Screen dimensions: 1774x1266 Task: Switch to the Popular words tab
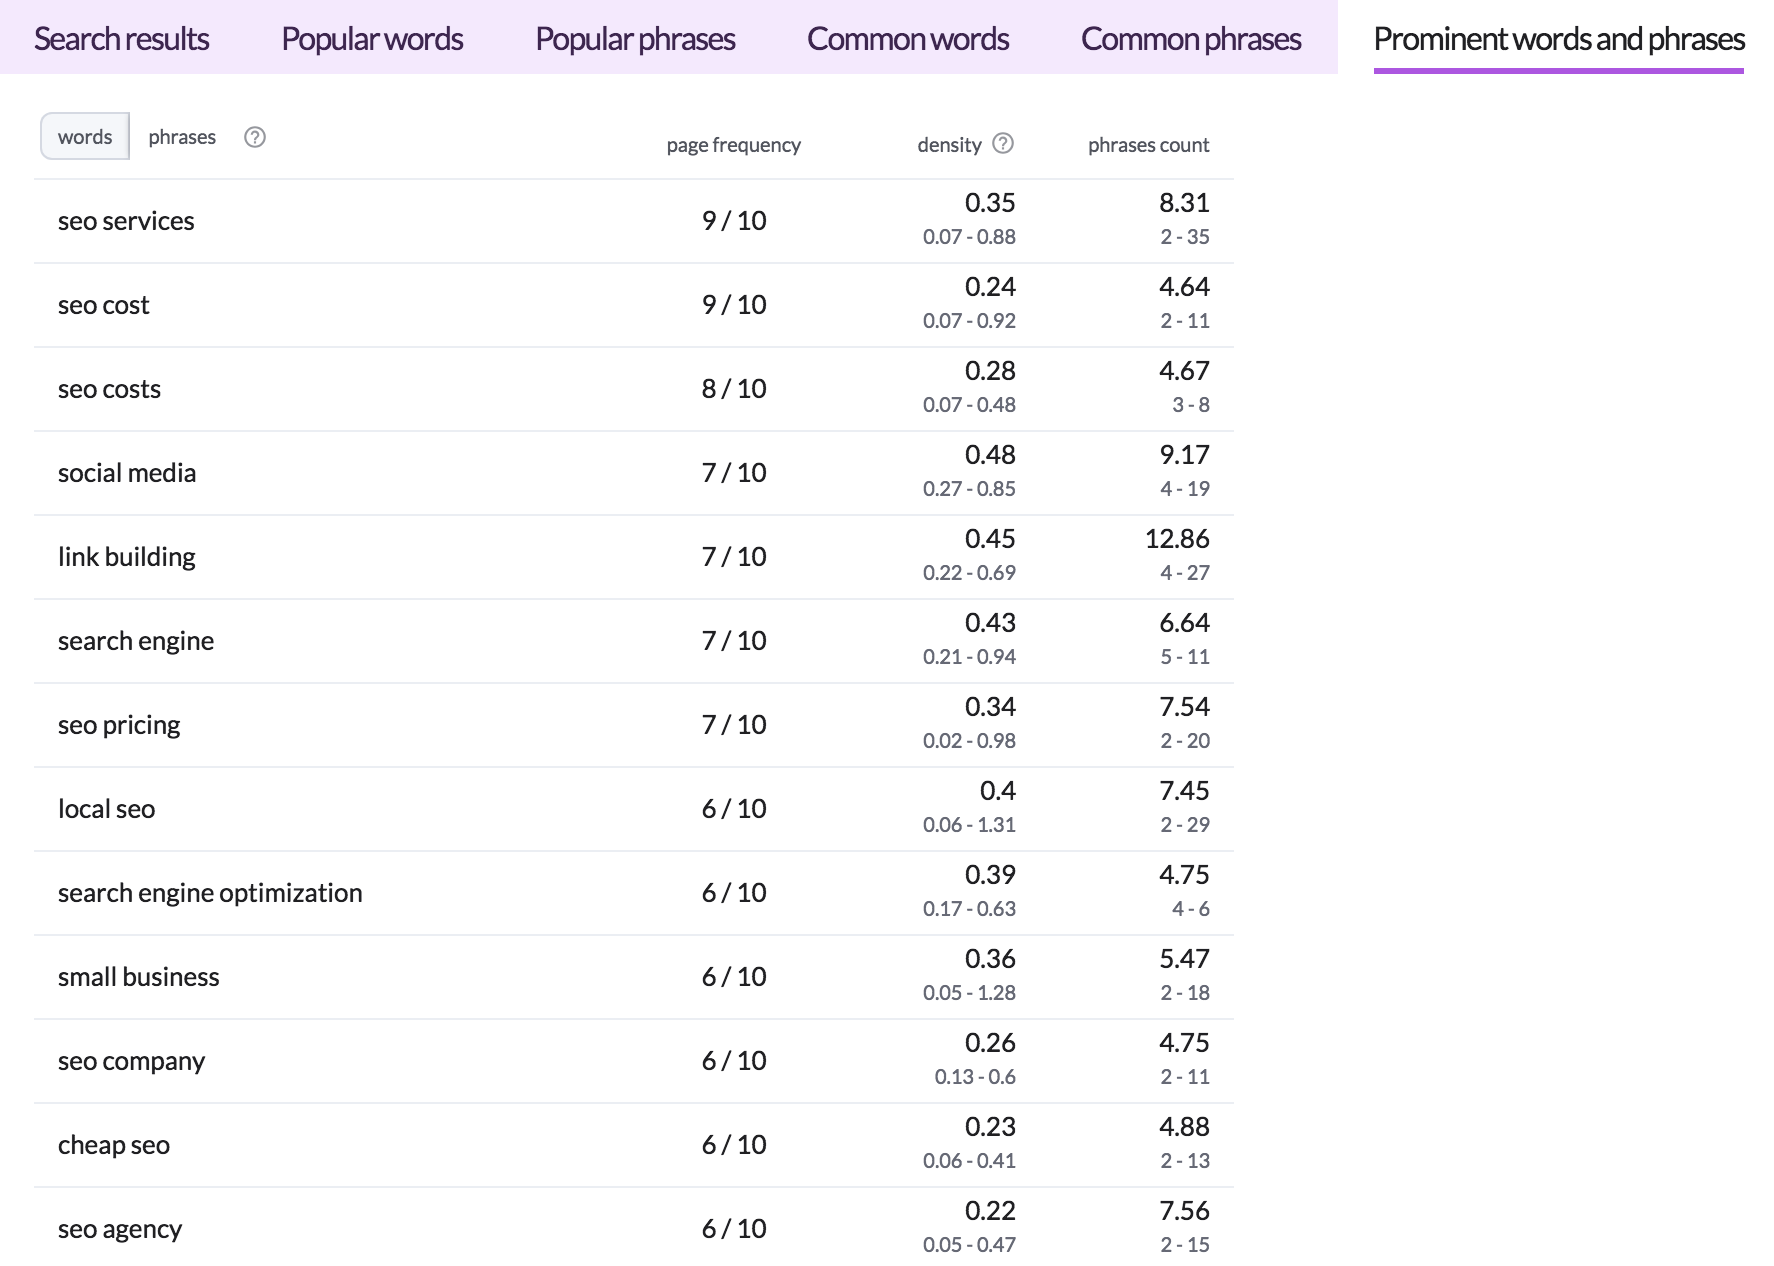click(x=372, y=39)
